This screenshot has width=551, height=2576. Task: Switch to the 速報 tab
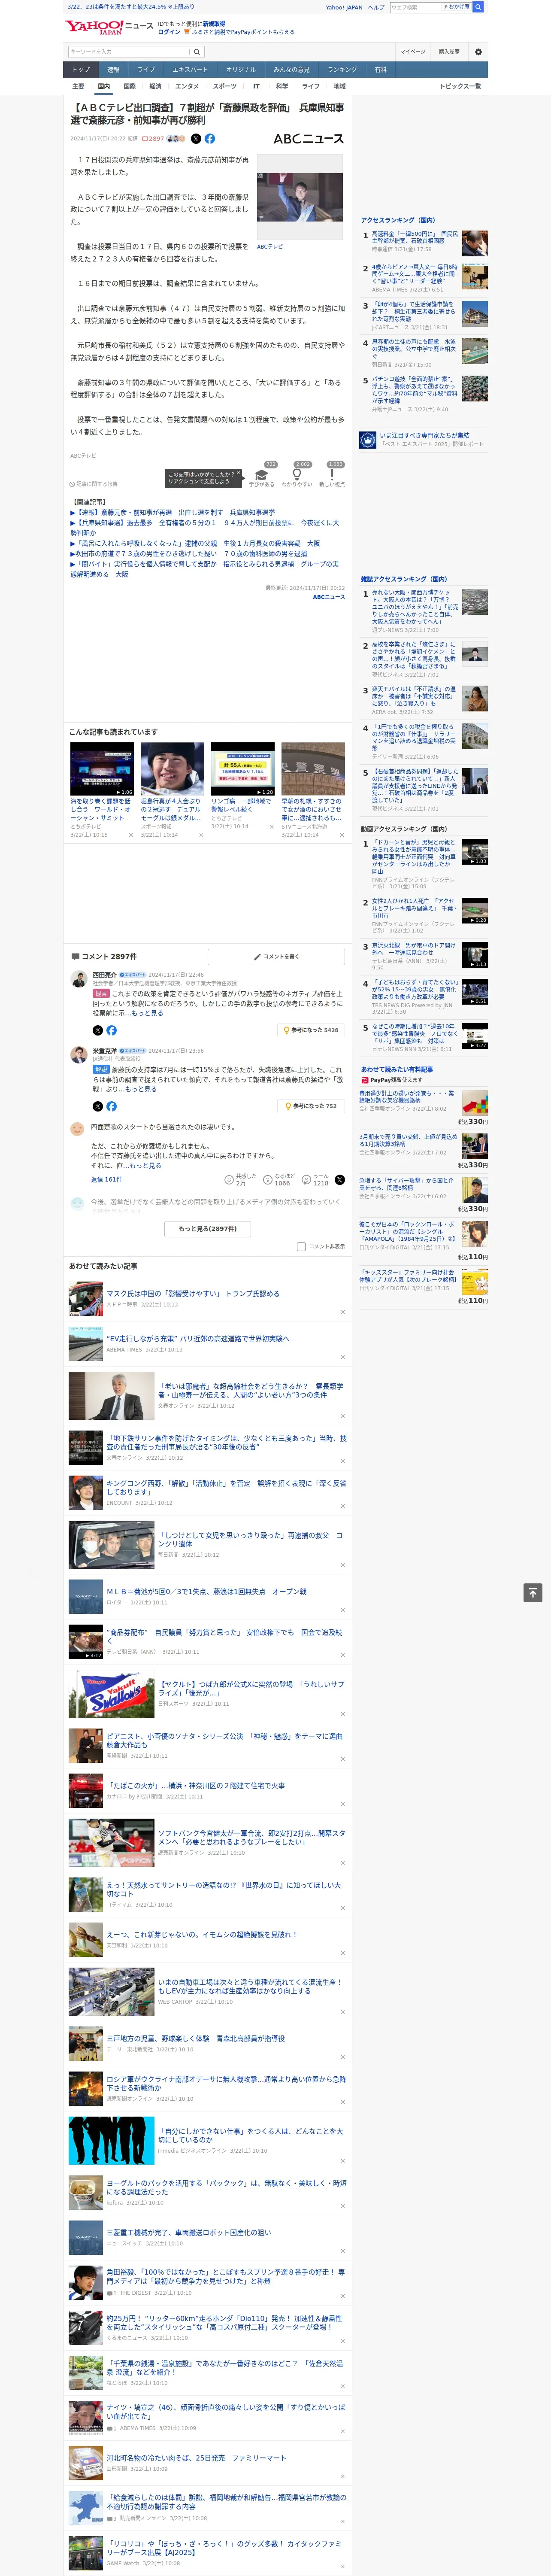[x=113, y=70]
